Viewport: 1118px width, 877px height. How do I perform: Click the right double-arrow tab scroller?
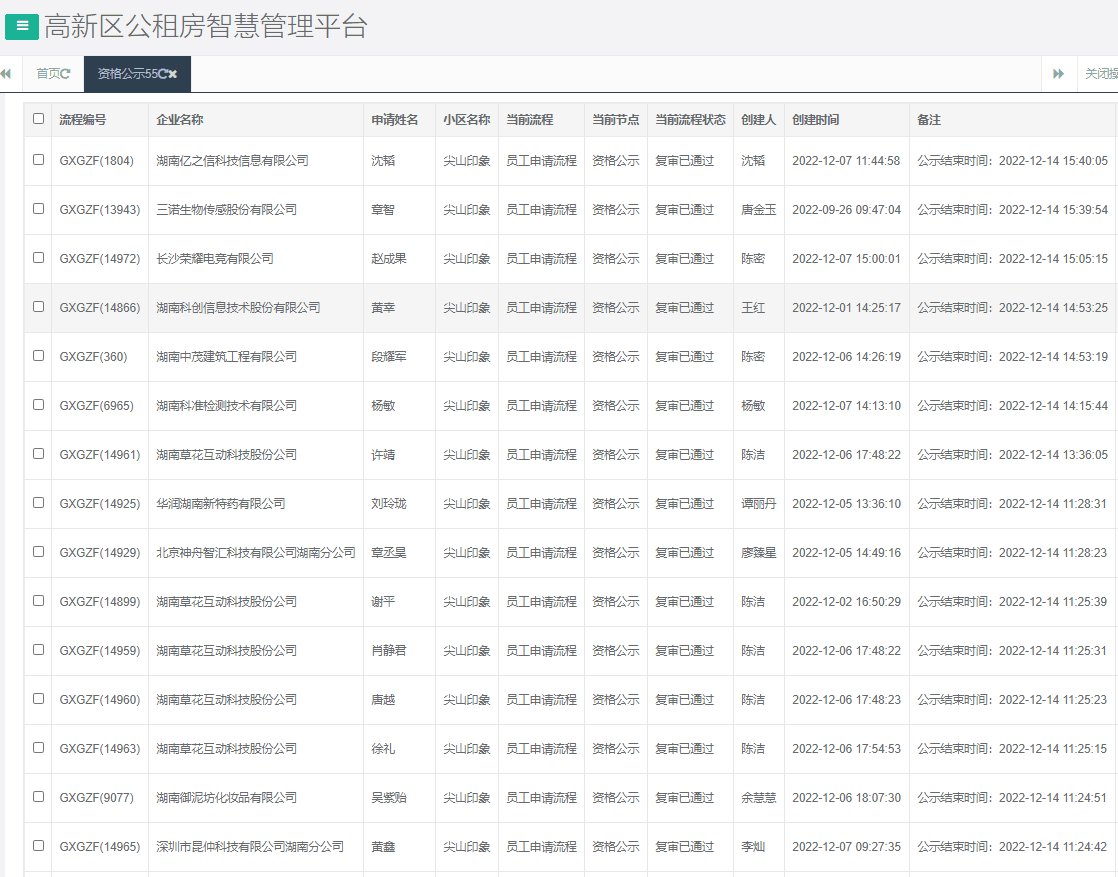(1059, 73)
